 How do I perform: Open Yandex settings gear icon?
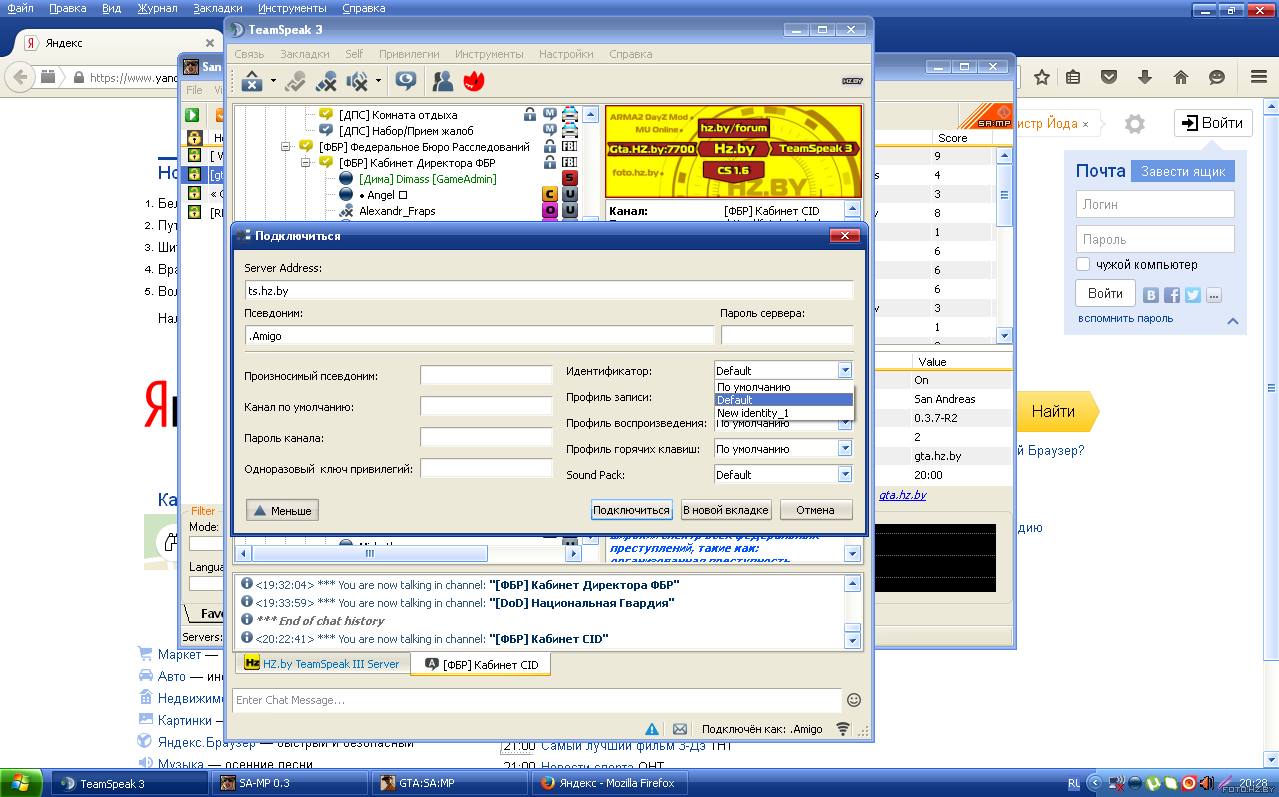click(1134, 124)
